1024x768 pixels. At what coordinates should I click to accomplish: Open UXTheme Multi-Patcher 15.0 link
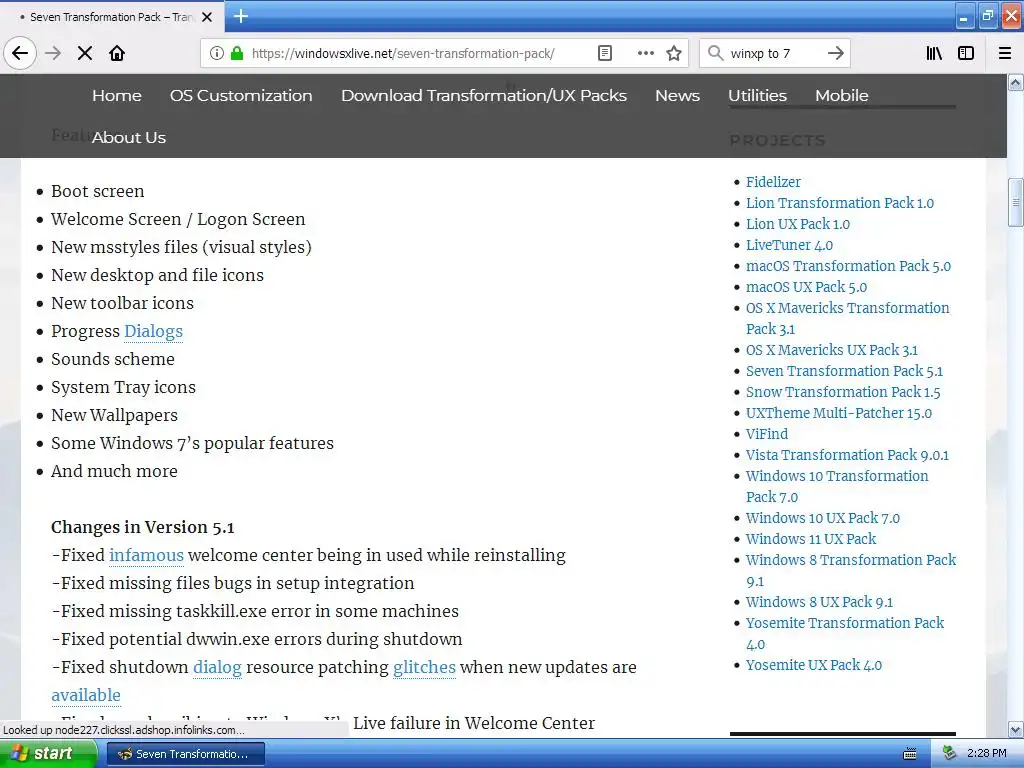(839, 413)
